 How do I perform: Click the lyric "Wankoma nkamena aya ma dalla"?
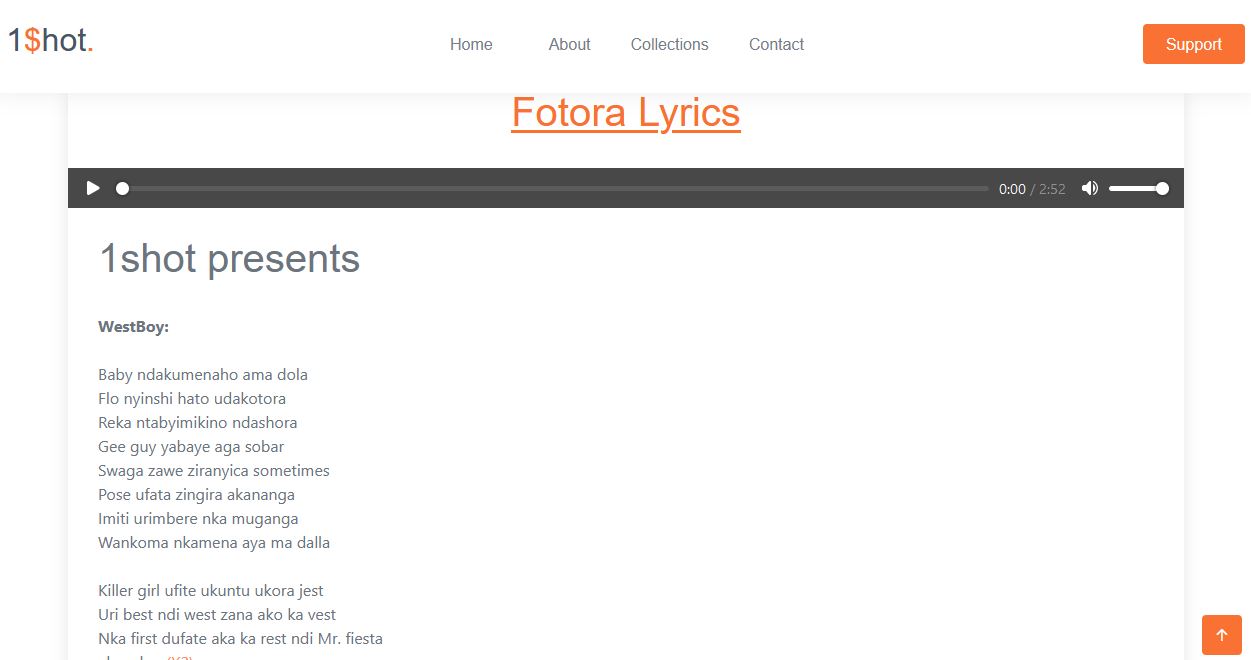point(213,543)
